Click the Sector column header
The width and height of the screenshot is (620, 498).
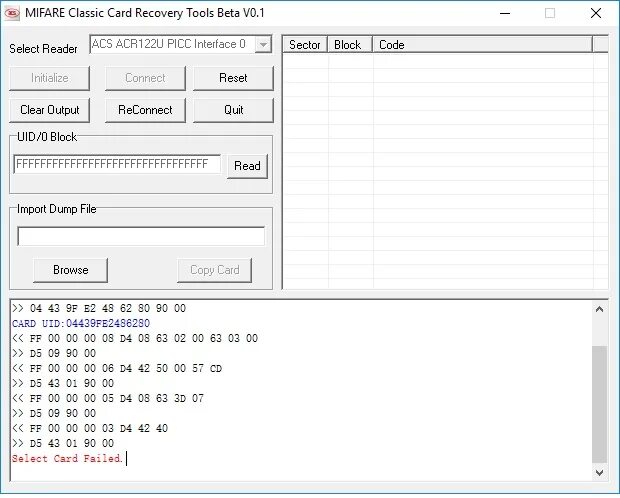click(304, 45)
